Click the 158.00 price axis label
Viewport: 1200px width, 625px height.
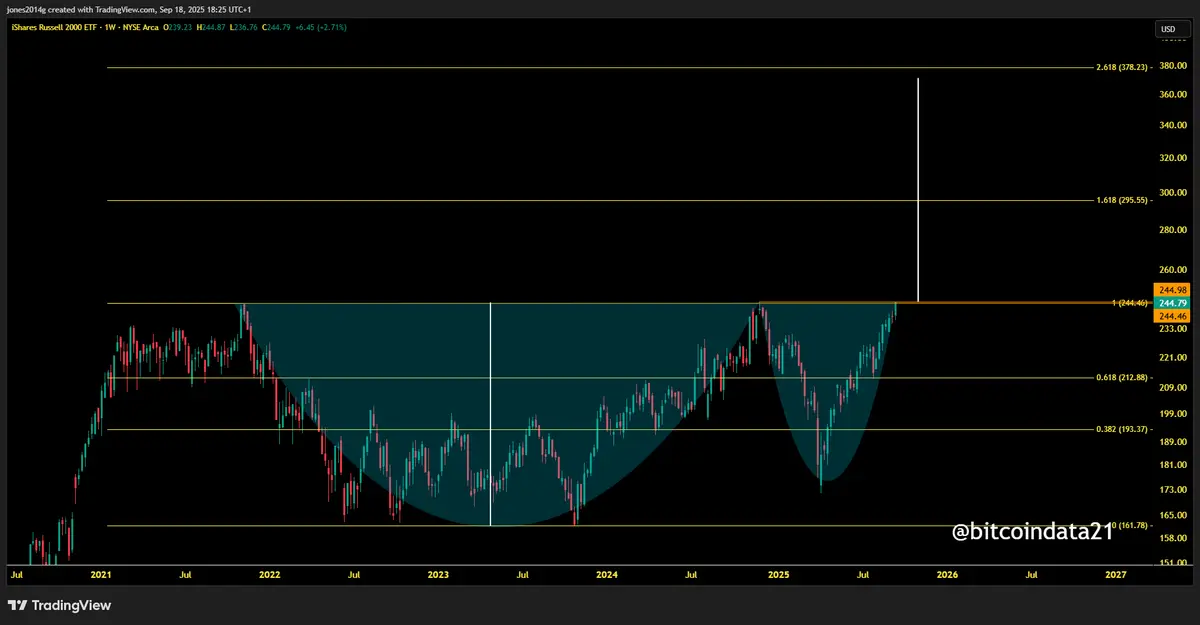1173,538
